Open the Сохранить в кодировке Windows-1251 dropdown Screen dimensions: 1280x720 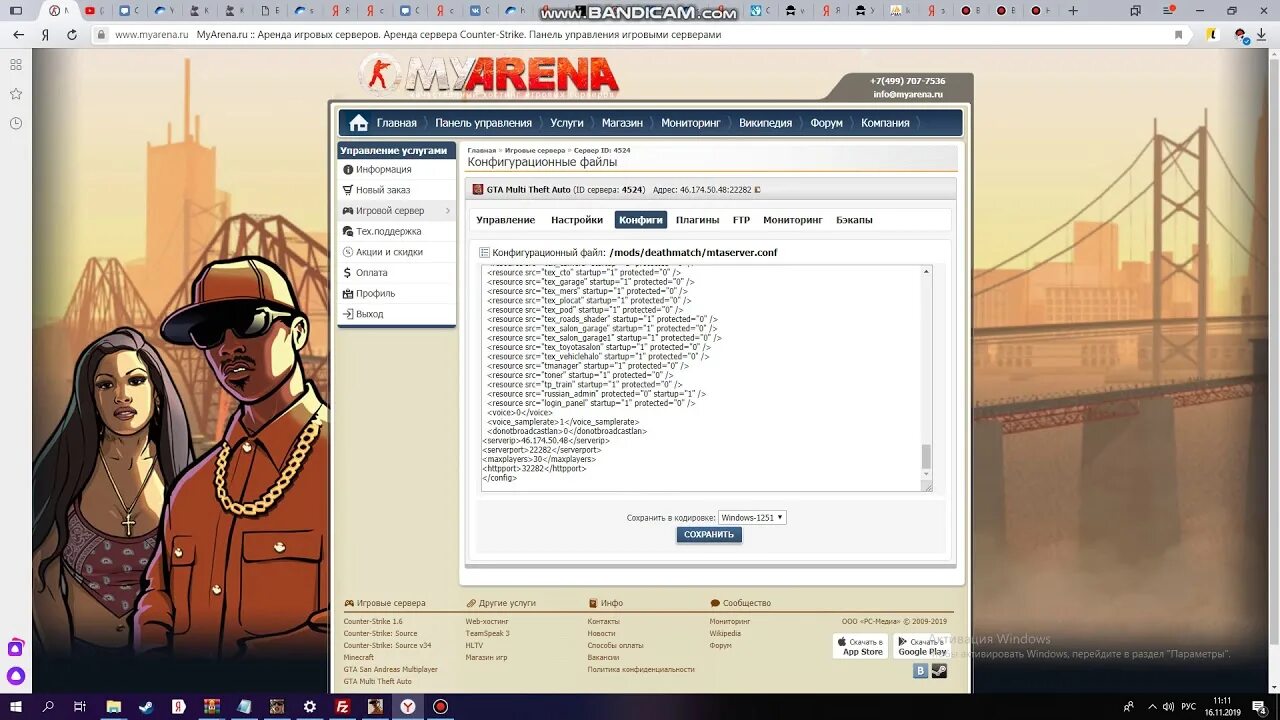click(752, 517)
